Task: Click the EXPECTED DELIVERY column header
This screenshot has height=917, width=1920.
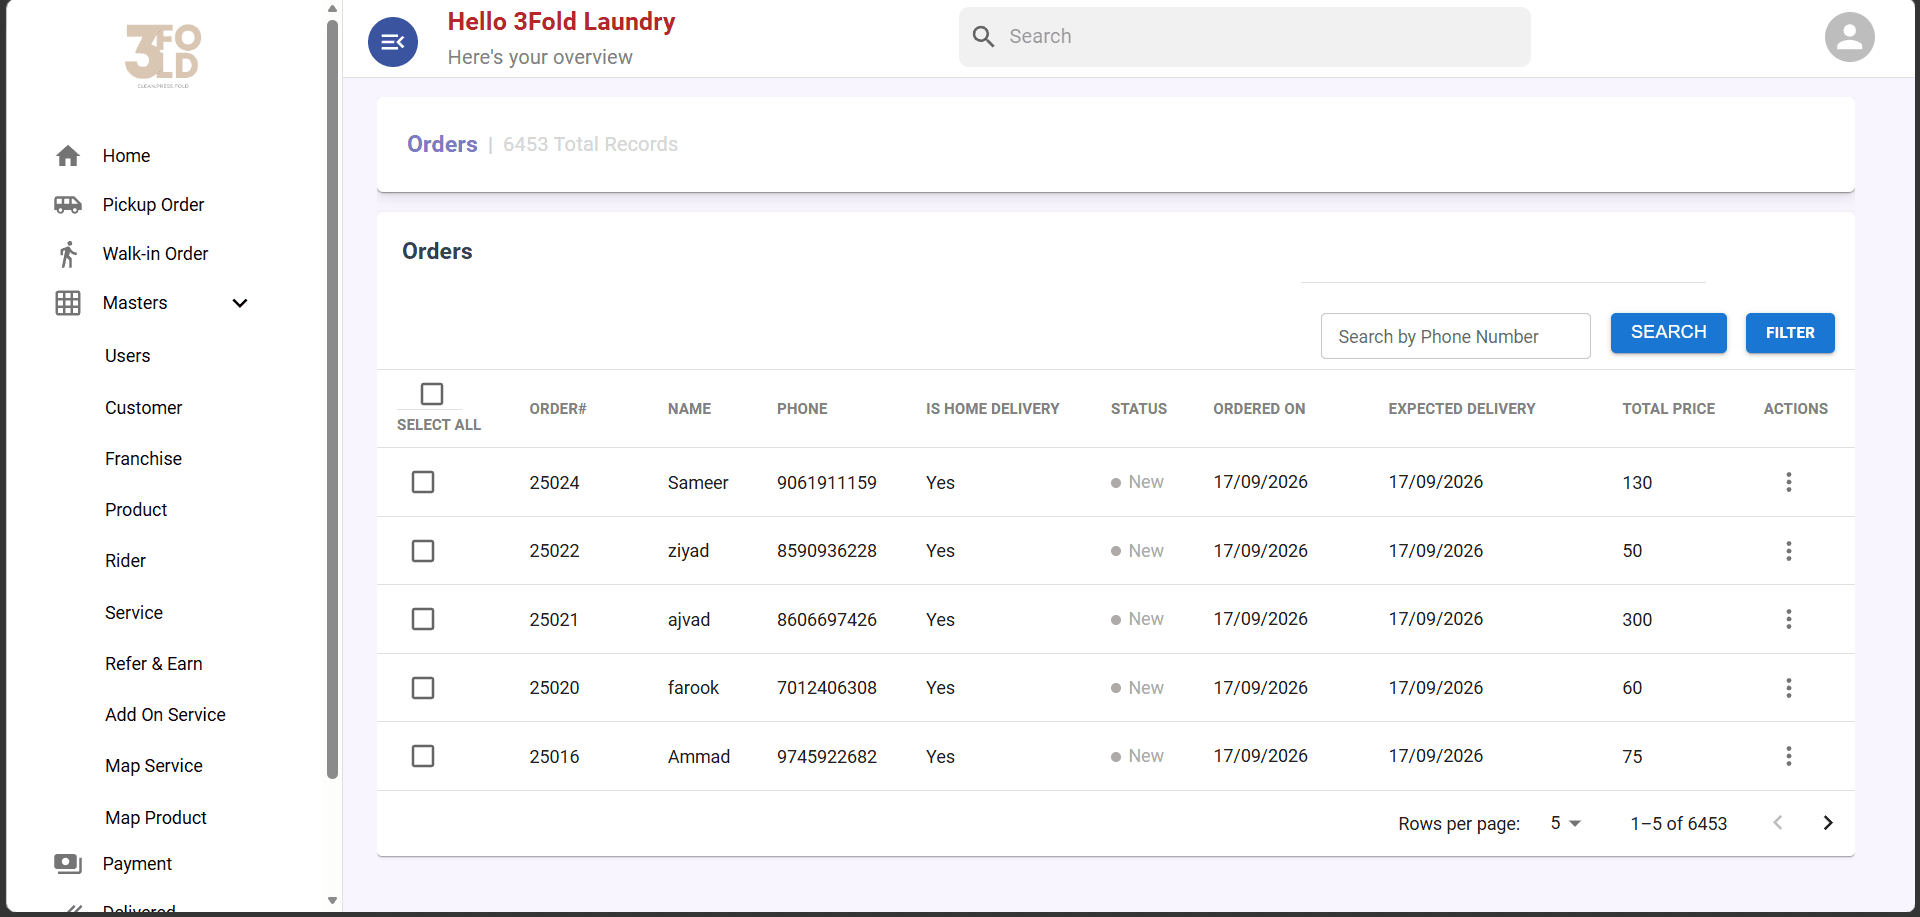Action: 1461,409
